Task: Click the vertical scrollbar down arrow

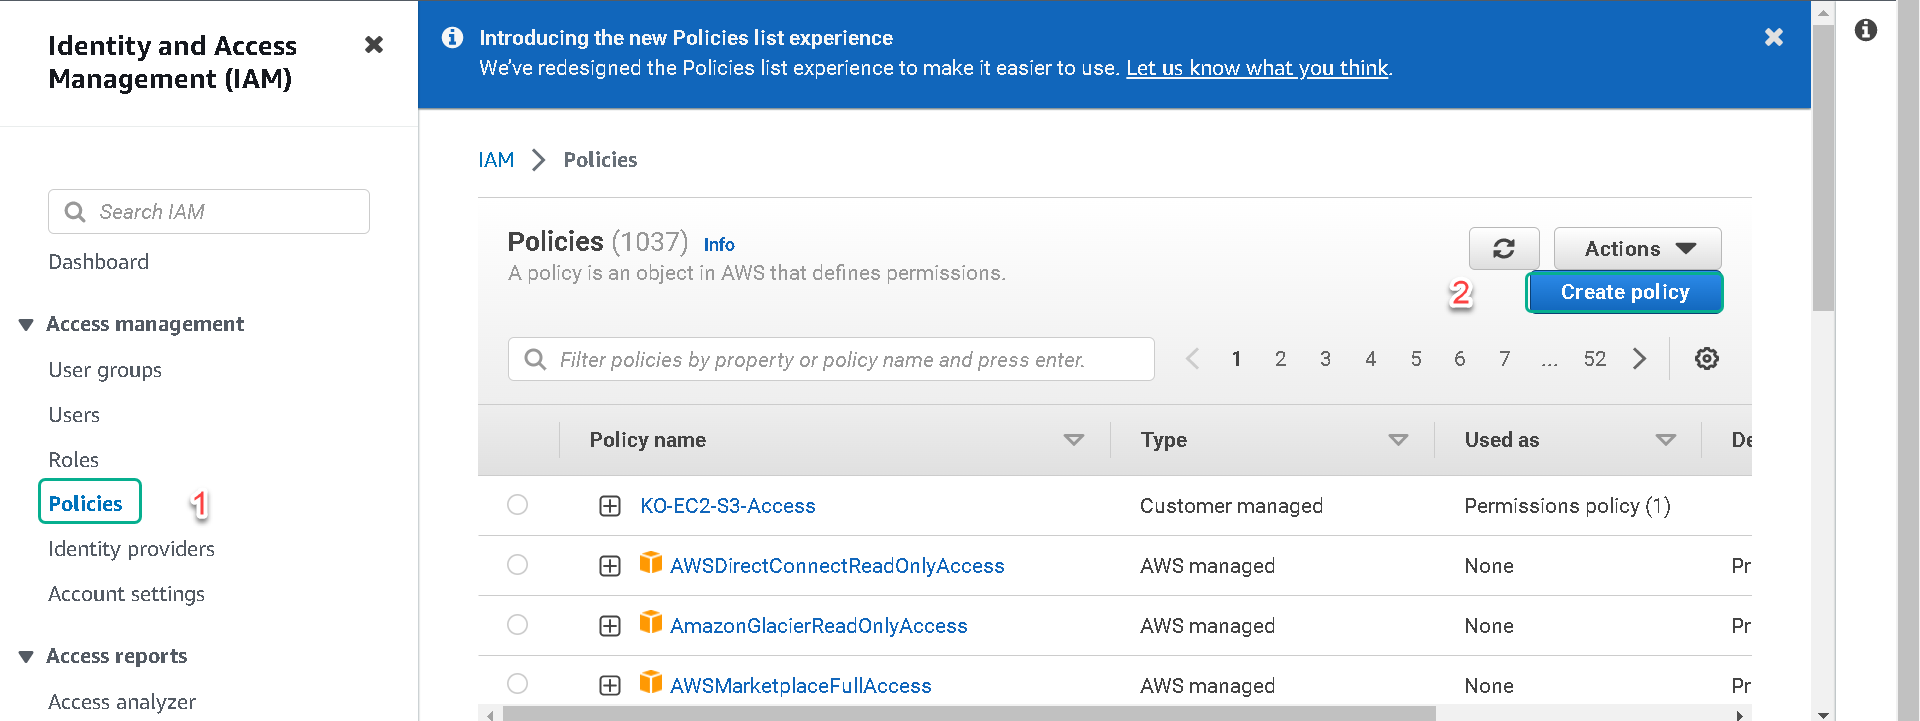Action: pyautogui.click(x=1823, y=714)
